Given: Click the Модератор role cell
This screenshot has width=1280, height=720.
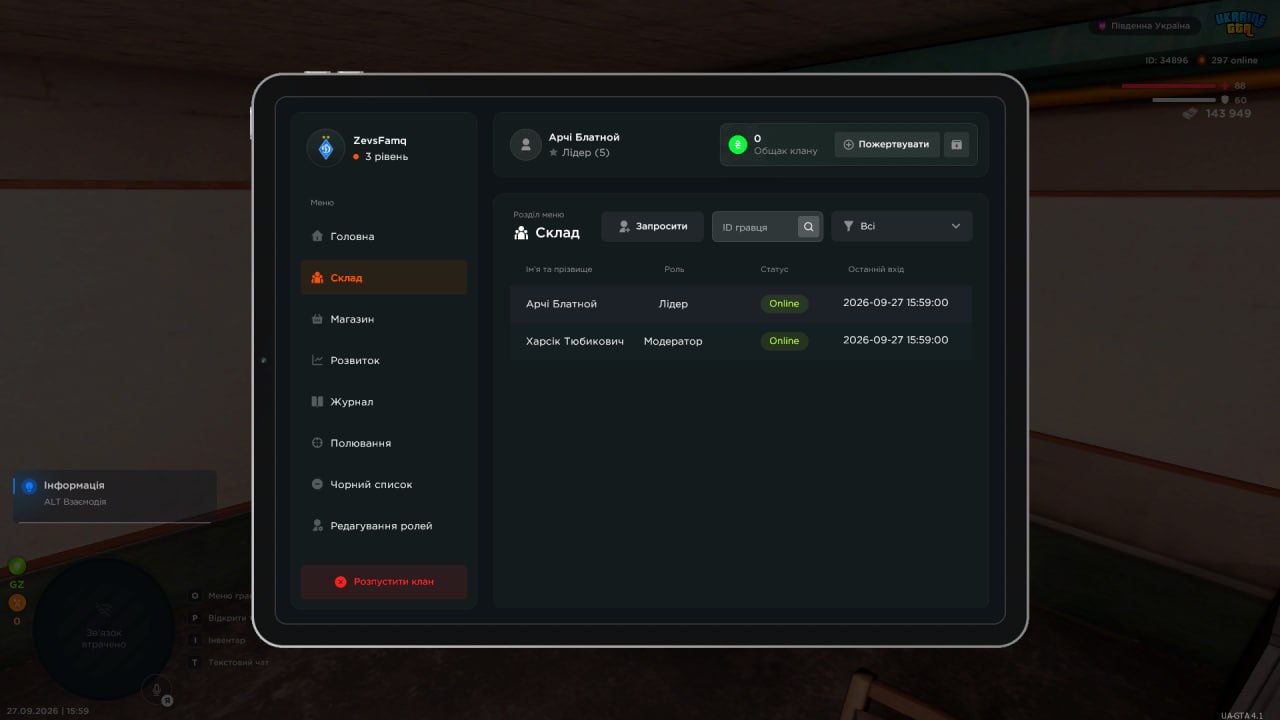Looking at the screenshot, I should tap(673, 341).
